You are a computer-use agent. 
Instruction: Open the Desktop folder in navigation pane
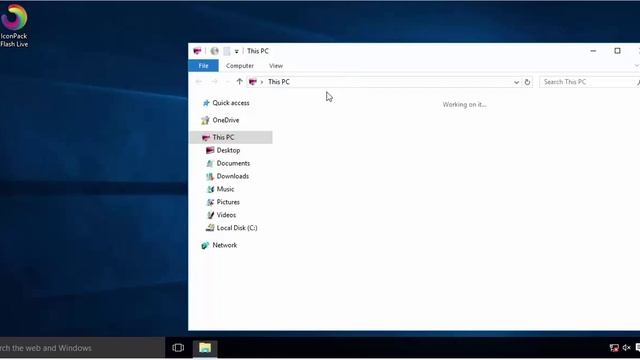(x=228, y=150)
